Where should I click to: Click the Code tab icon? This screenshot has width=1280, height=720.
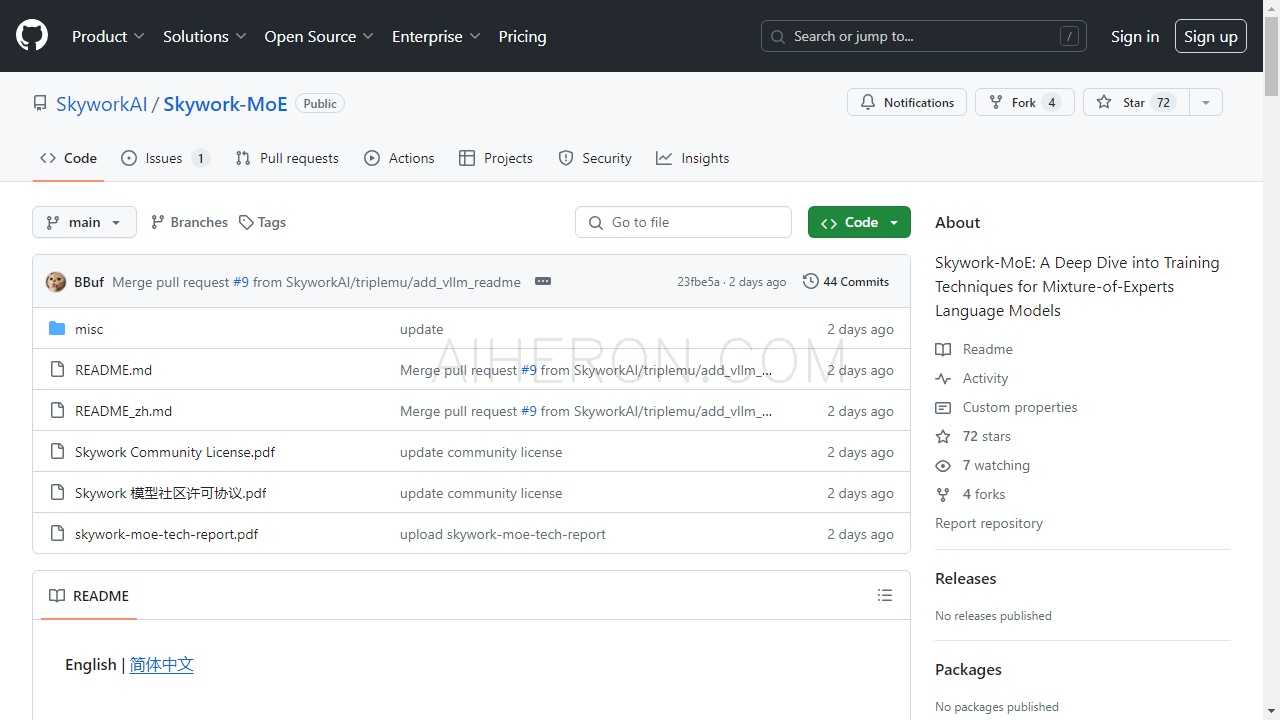point(48,158)
